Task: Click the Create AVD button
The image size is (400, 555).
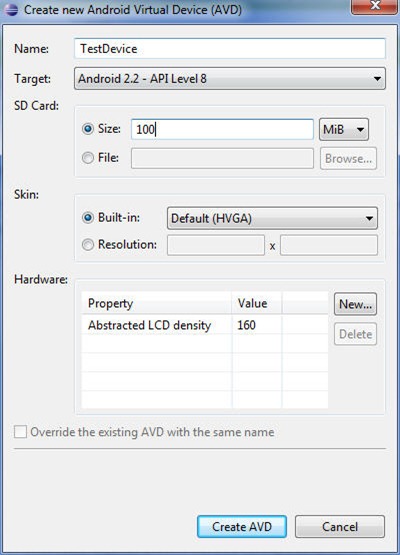Action: point(242,527)
